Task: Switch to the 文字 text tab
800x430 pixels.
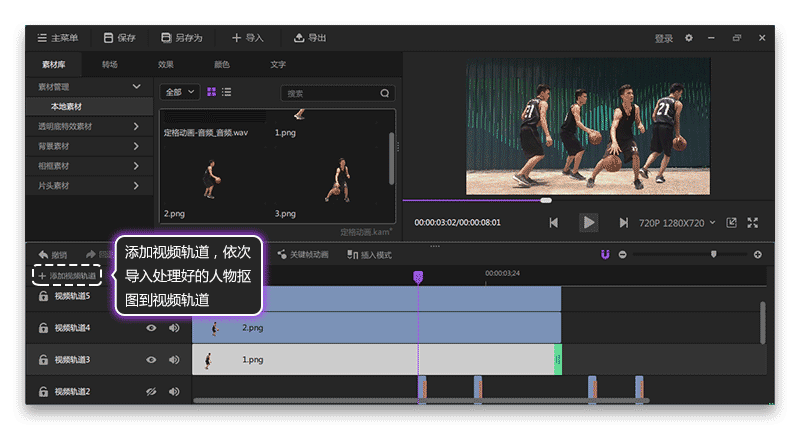Action: [x=278, y=65]
